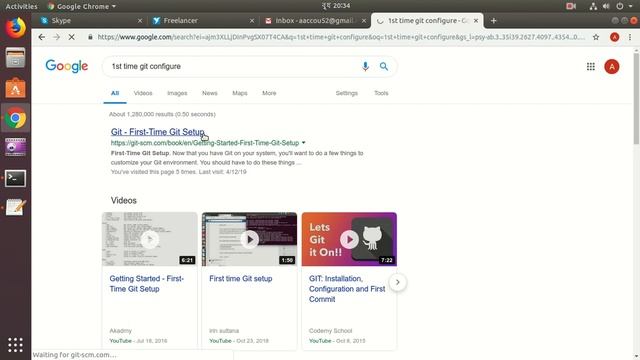The image size is (640, 360).
Task: Open the Google account avatar
Action: pos(611,67)
